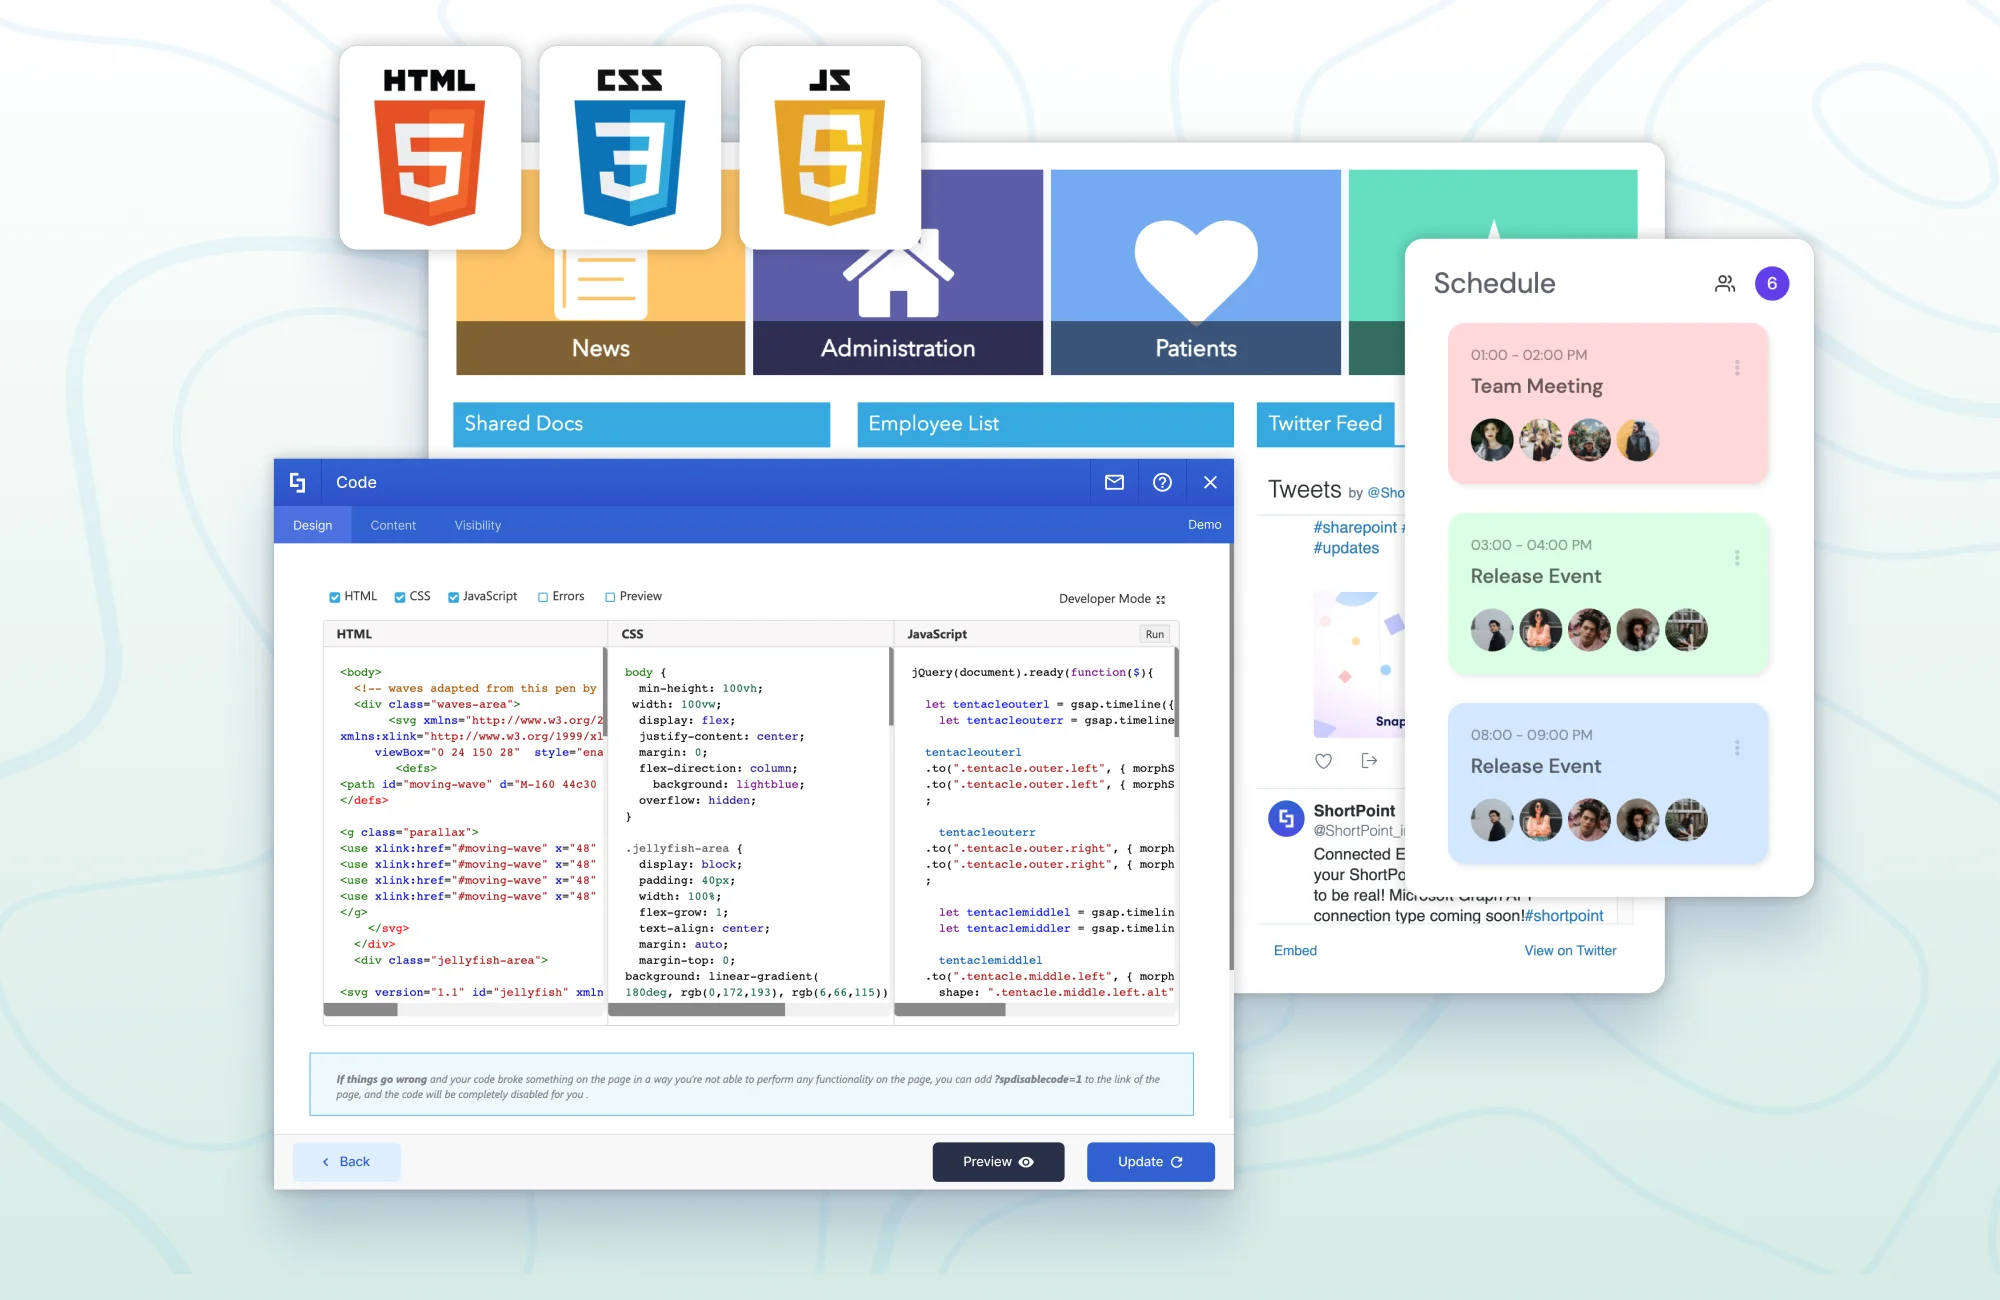The width and height of the screenshot is (2000, 1300).
Task: Click the Run button in JavaScript panel
Action: 1154,634
